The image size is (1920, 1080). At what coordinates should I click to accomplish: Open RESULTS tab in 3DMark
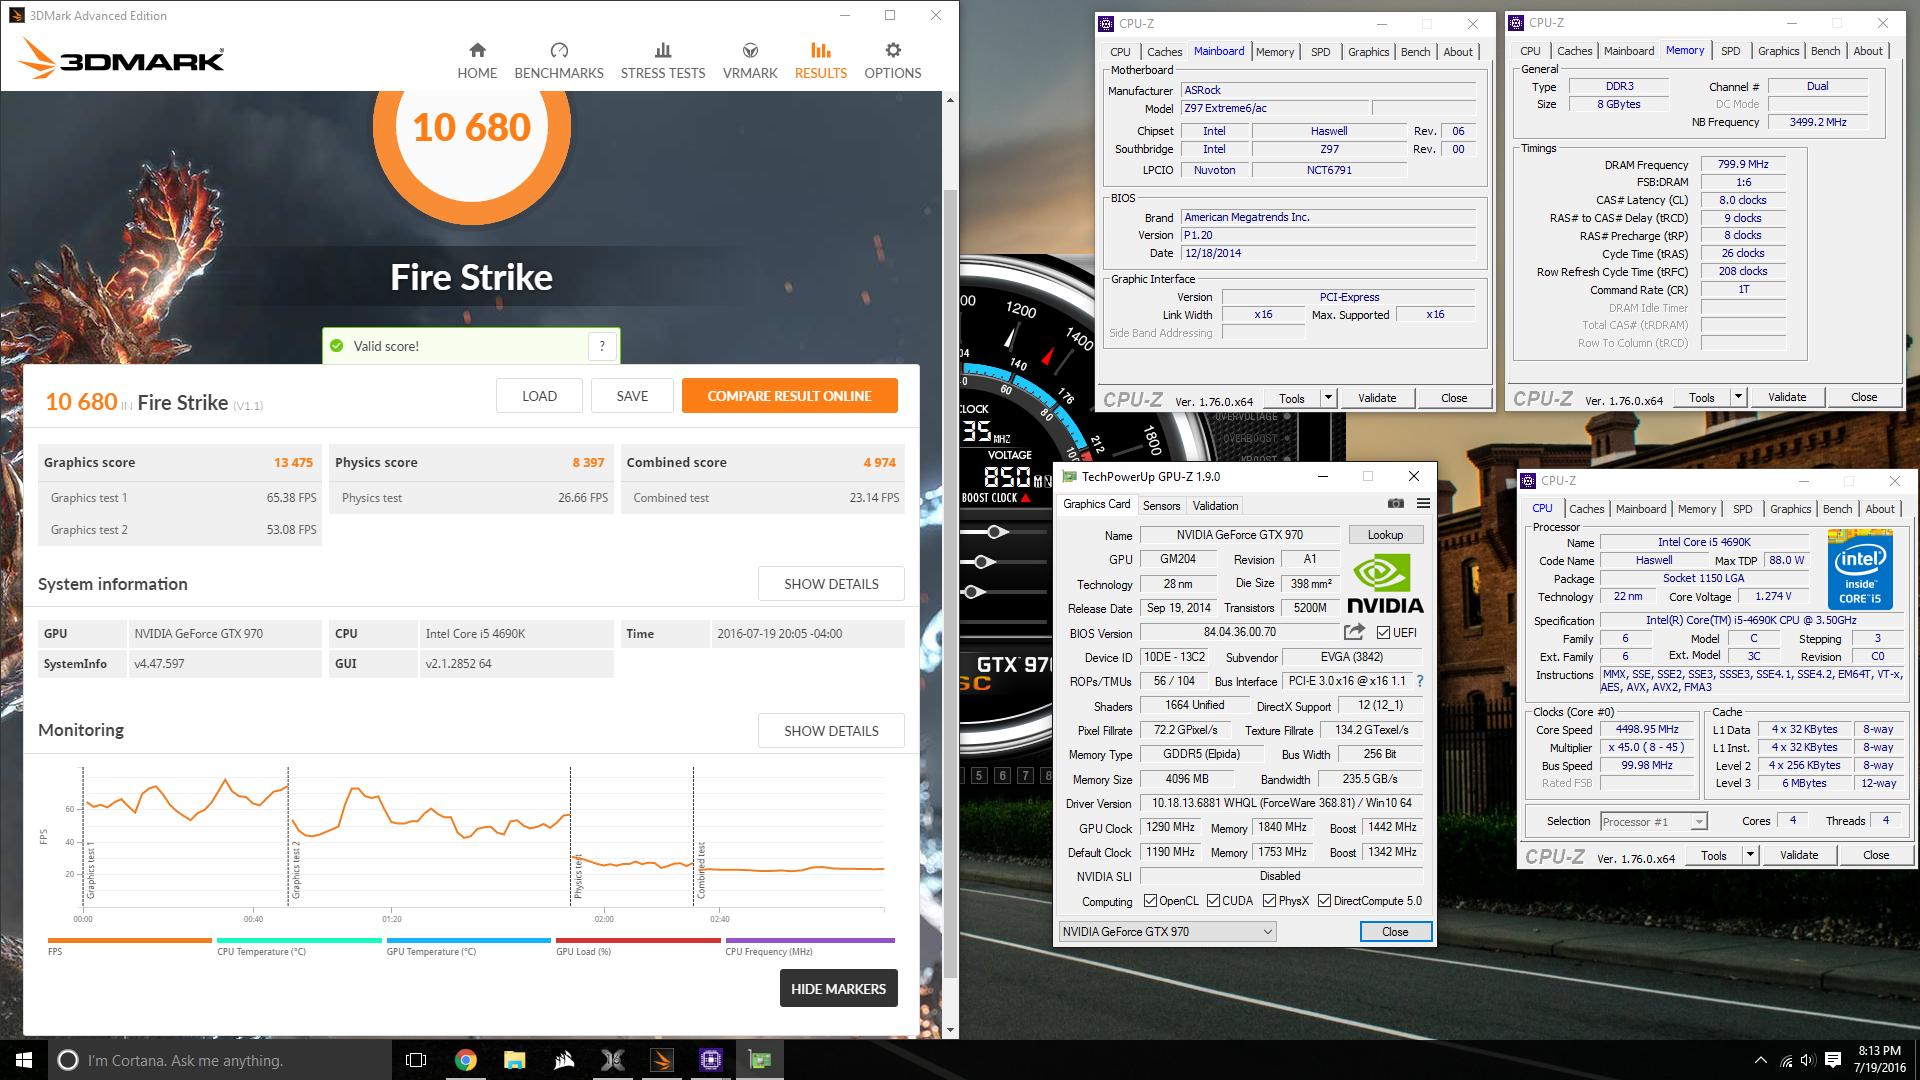click(821, 61)
